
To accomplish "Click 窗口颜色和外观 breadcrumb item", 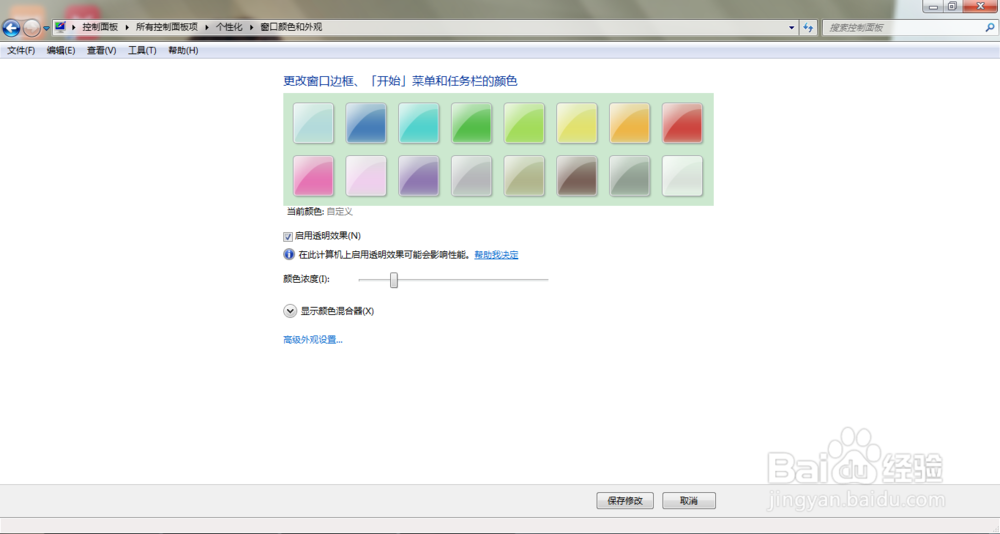I will click(291, 27).
